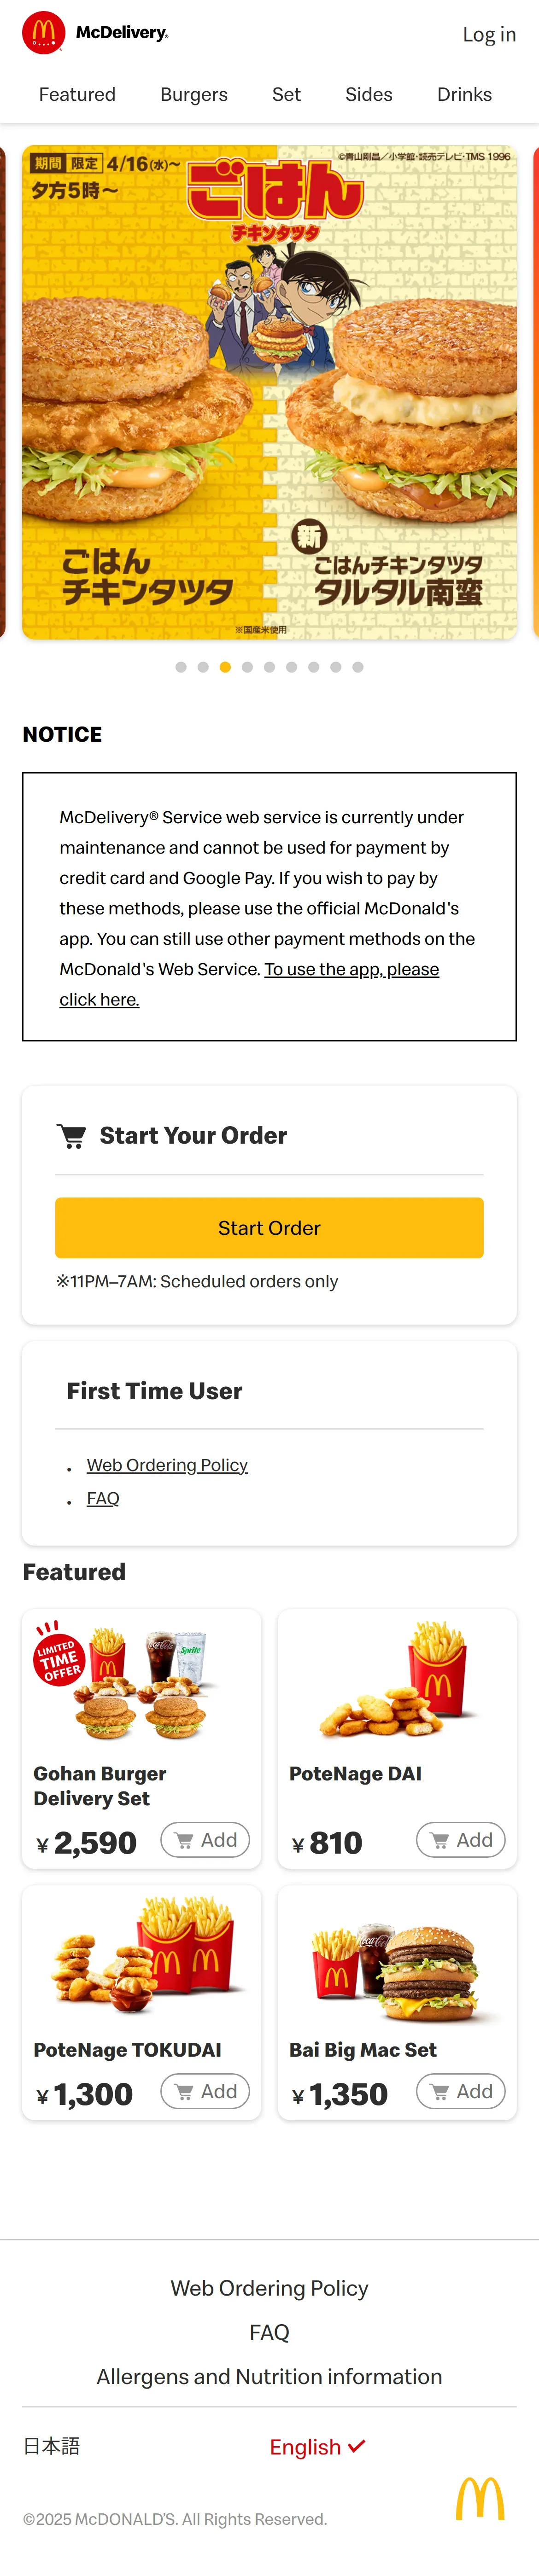Add PoteNage DAI to cart
The height and width of the screenshot is (2576, 539).
(461, 1839)
